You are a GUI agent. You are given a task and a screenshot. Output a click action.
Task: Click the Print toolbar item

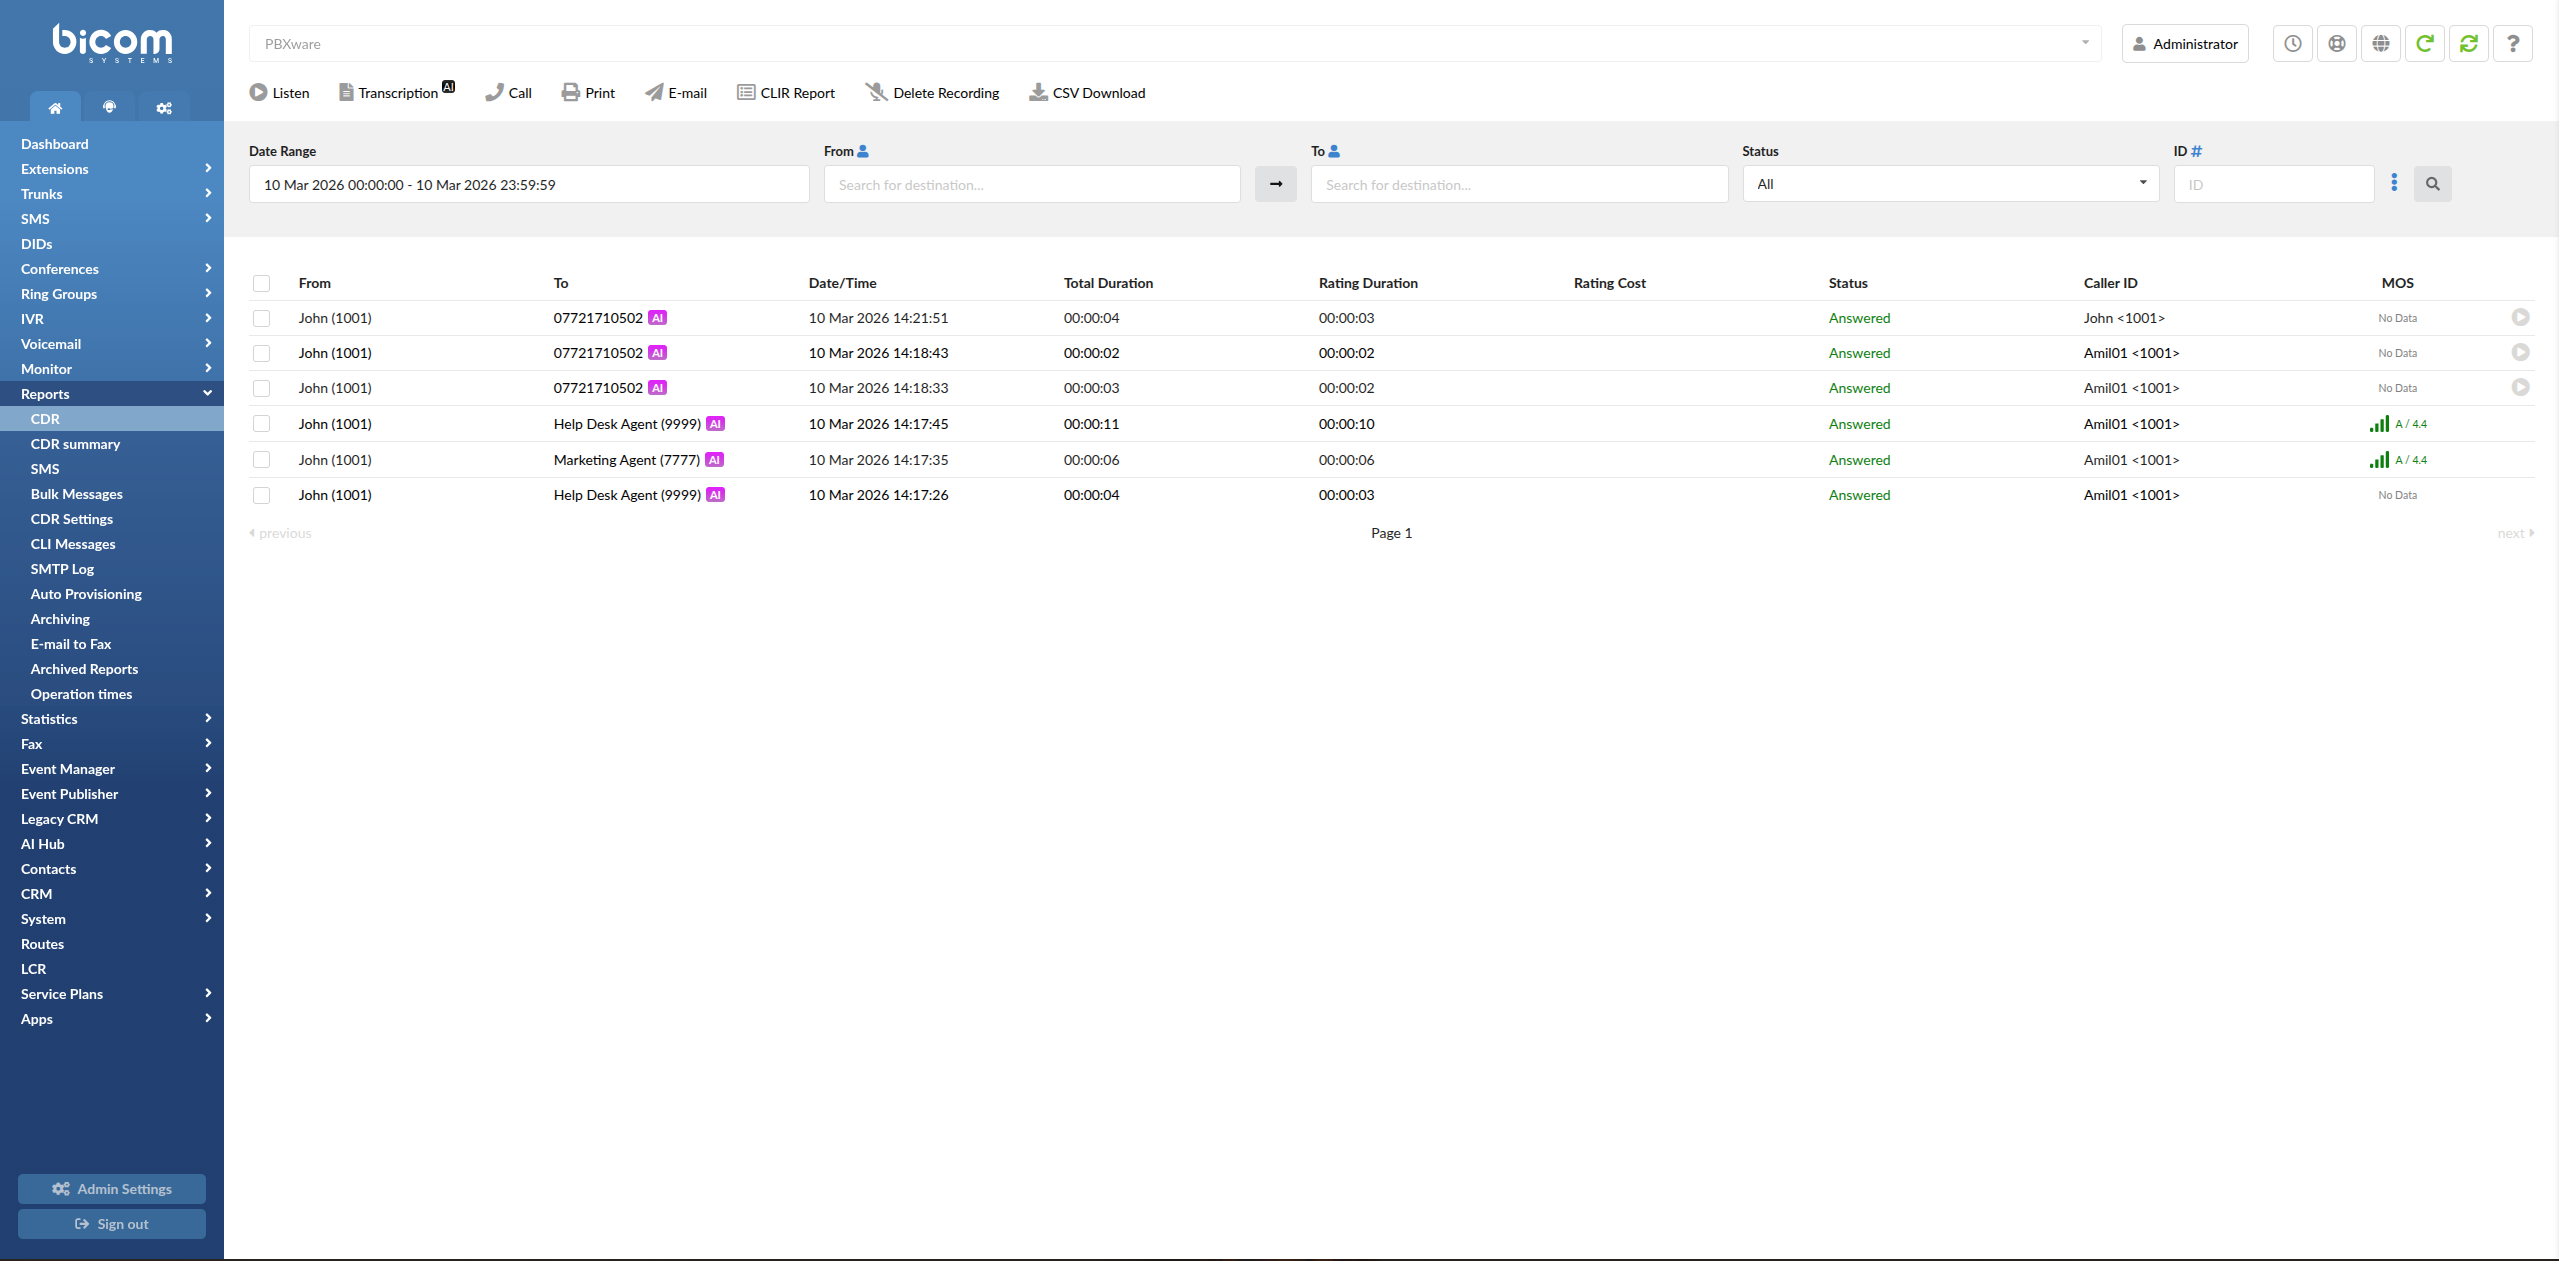(x=588, y=93)
